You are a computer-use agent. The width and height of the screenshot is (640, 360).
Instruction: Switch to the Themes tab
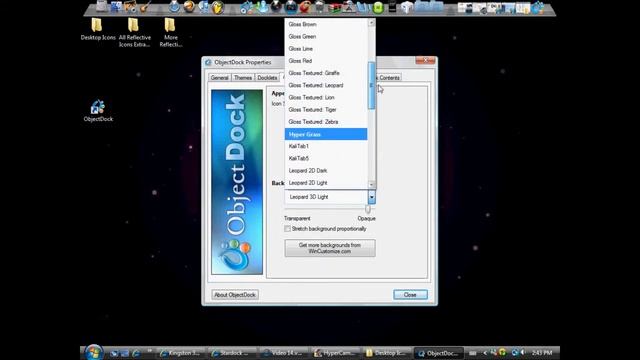243,78
